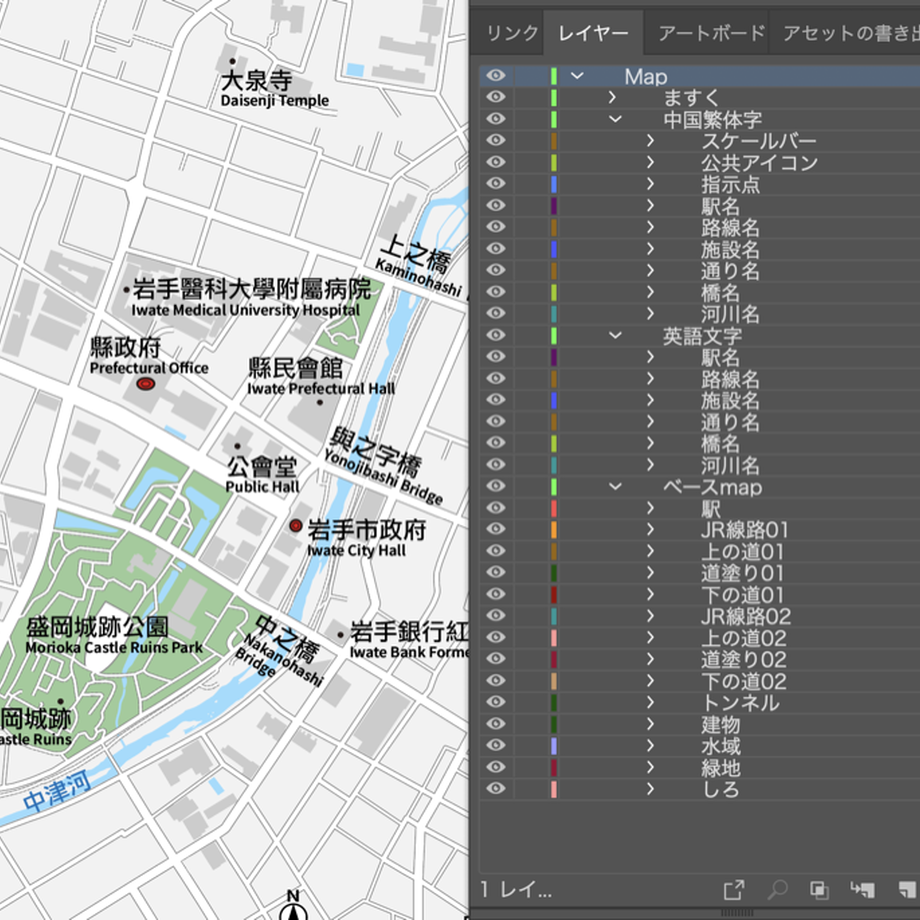Click the Map layer color swatch
The height and width of the screenshot is (920, 920).
pos(553,76)
